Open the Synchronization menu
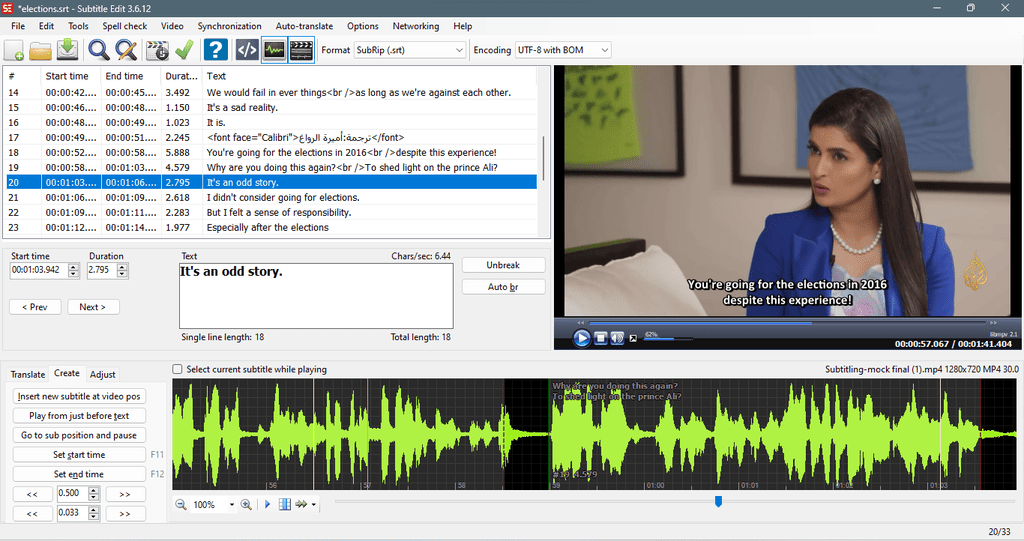Image resolution: width=1024 pixels, height=541 pixels. coord(229,26)
